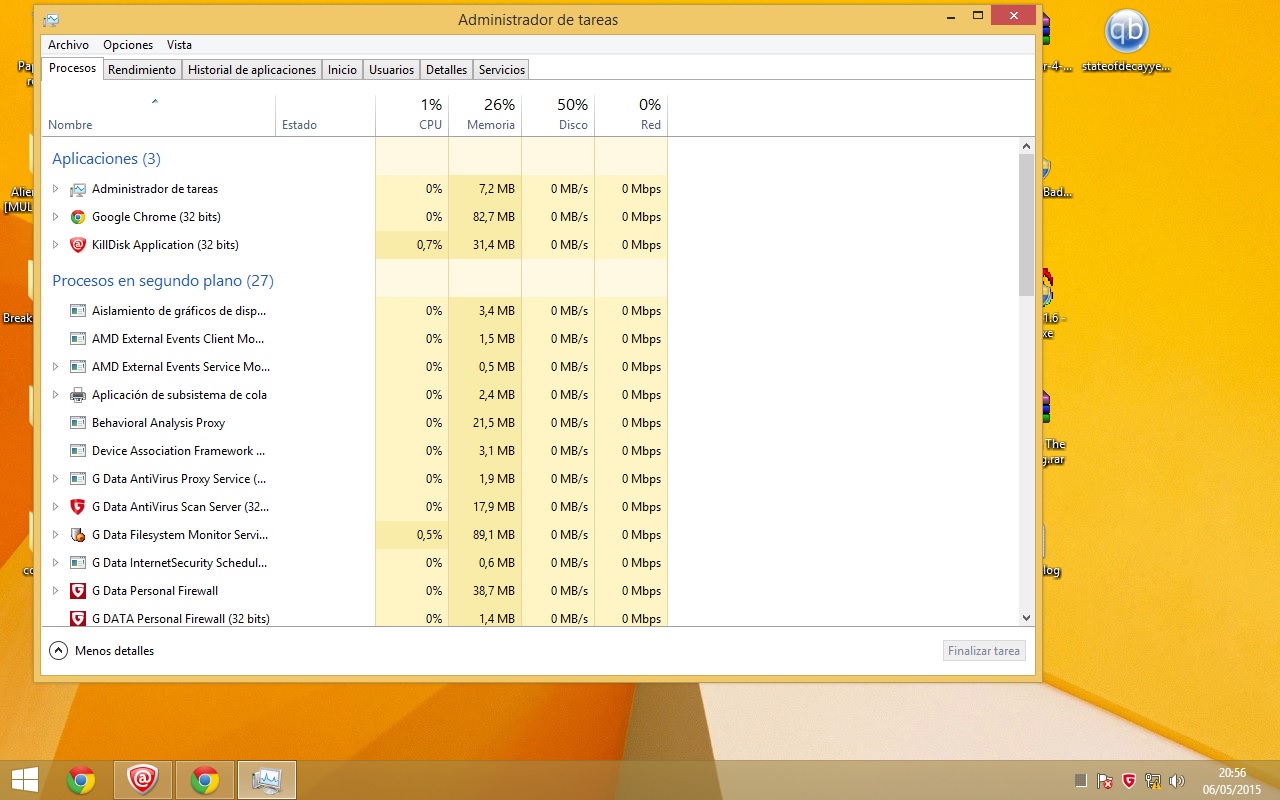The height and width of the screenshot is (800, 1280).
Task: Click the taskbar clock showing 20:56
Action: [x=1232, y=780]
